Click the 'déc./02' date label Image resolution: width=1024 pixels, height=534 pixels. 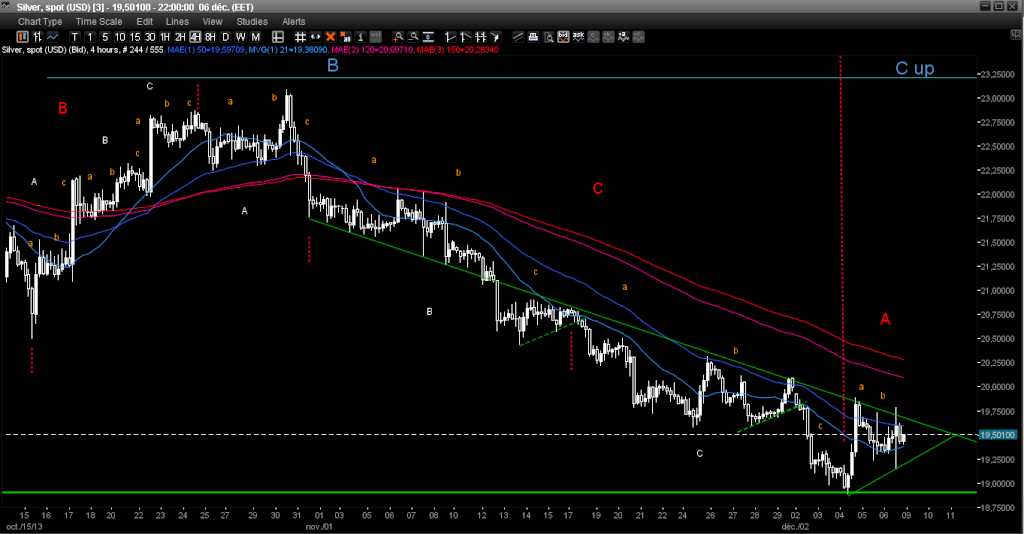click(x=795, y=526)
